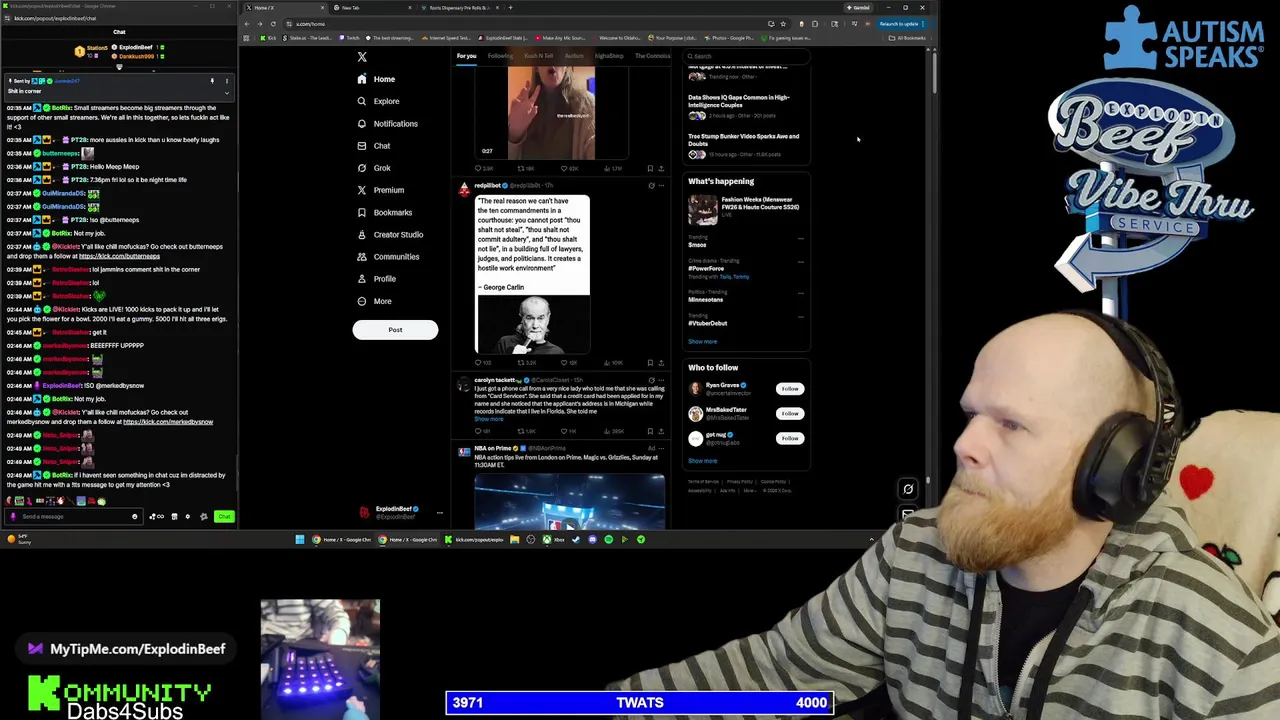Collapse the pinned message in Kick chat

pos(226,92)
